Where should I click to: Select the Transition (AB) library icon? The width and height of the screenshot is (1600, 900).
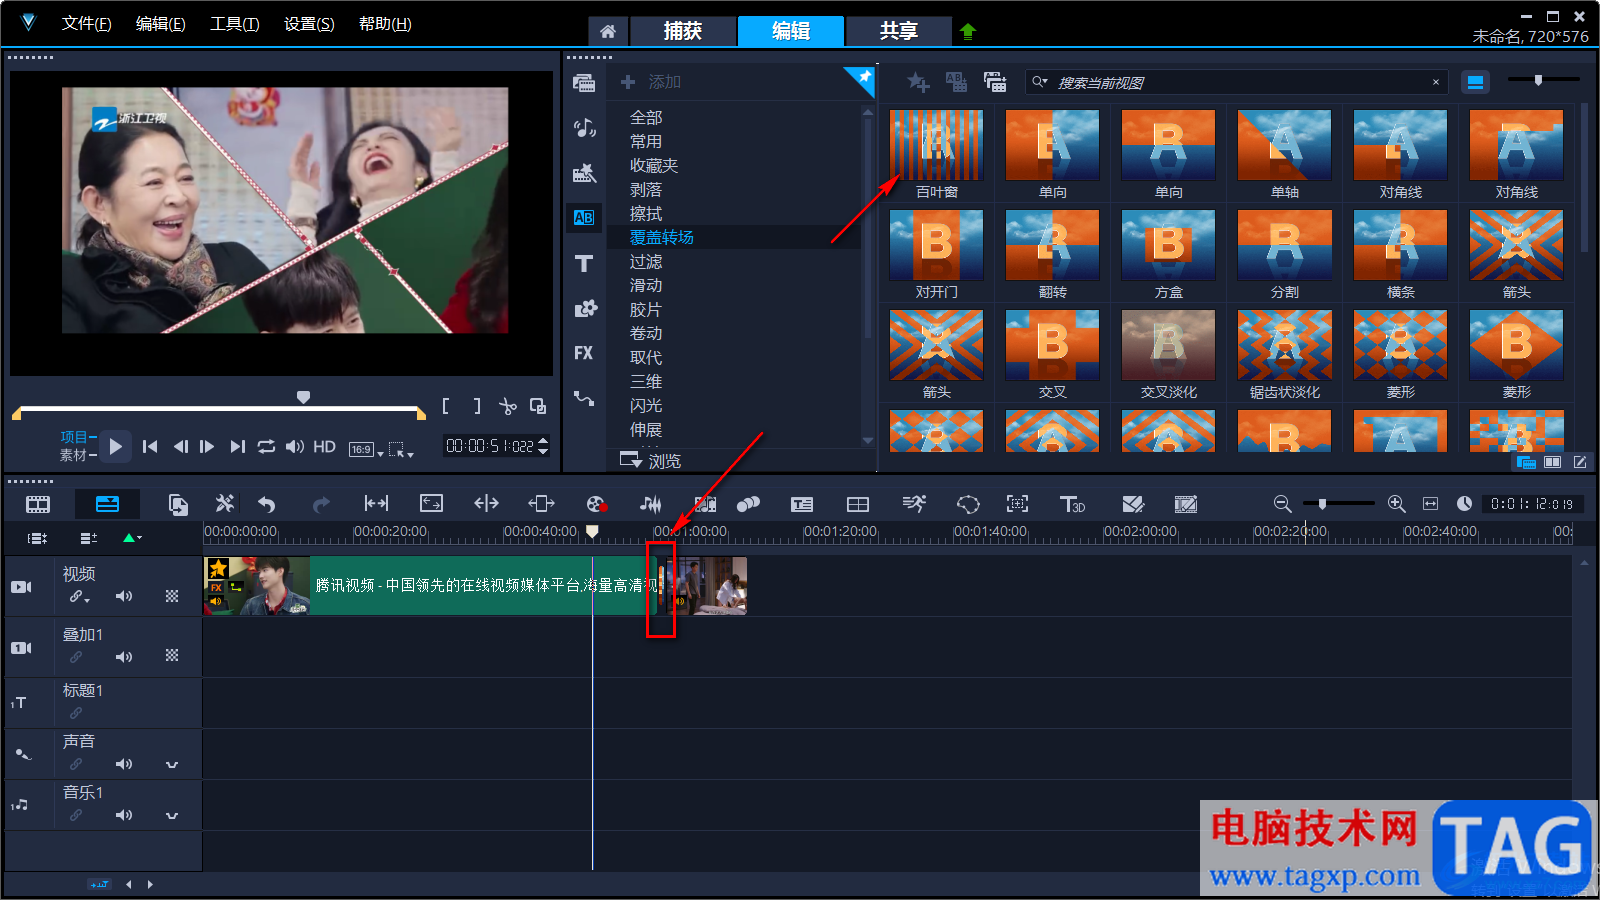point(584,217)
